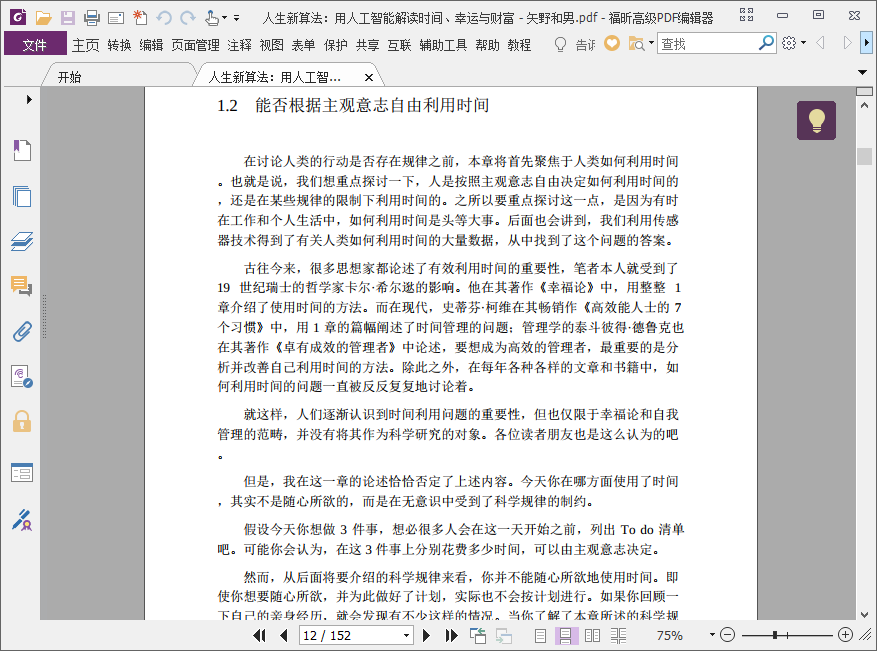The width and height of the screenshot is (877, 651).
Task: Go to the previous page
Action: (x=284, y=635)
